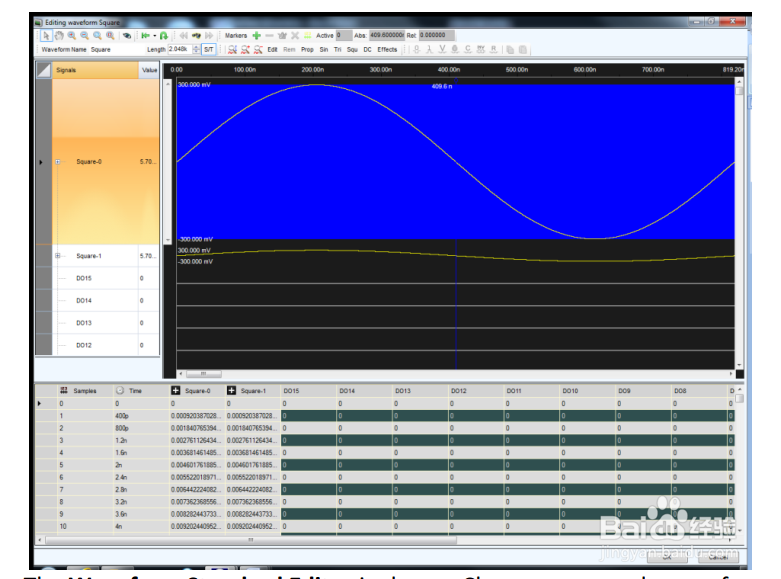This screenshot has height=579, width=781.
Task: Insert a sine with Sin button
Action: coord(324,49)
